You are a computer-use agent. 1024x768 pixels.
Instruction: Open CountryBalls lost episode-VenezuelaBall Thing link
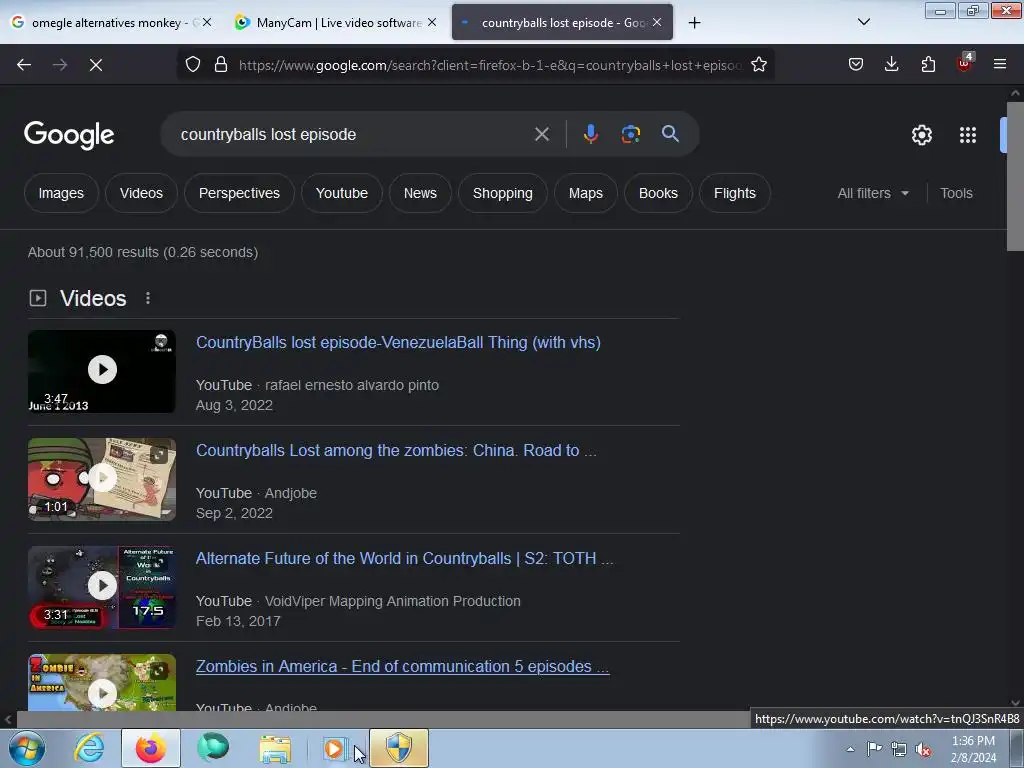coord(398,342)
